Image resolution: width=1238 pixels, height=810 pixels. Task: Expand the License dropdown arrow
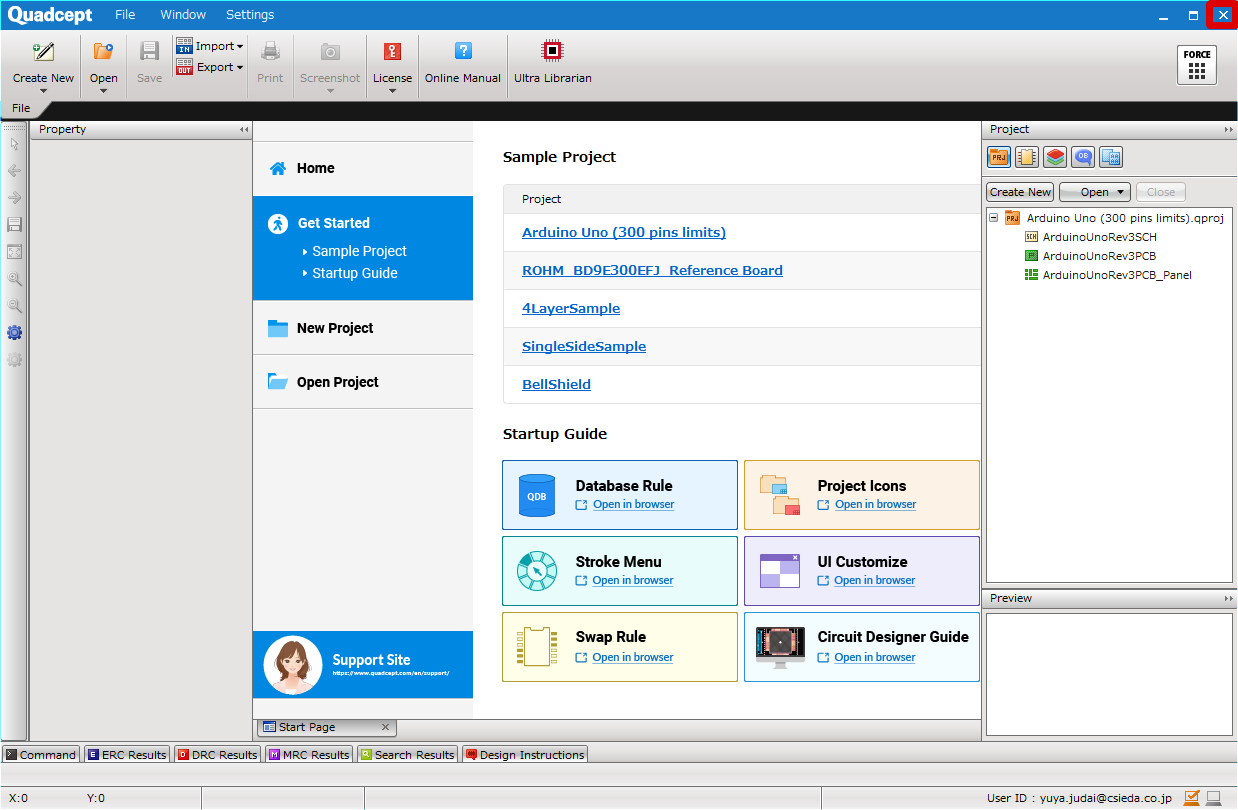tap(392, 91)
